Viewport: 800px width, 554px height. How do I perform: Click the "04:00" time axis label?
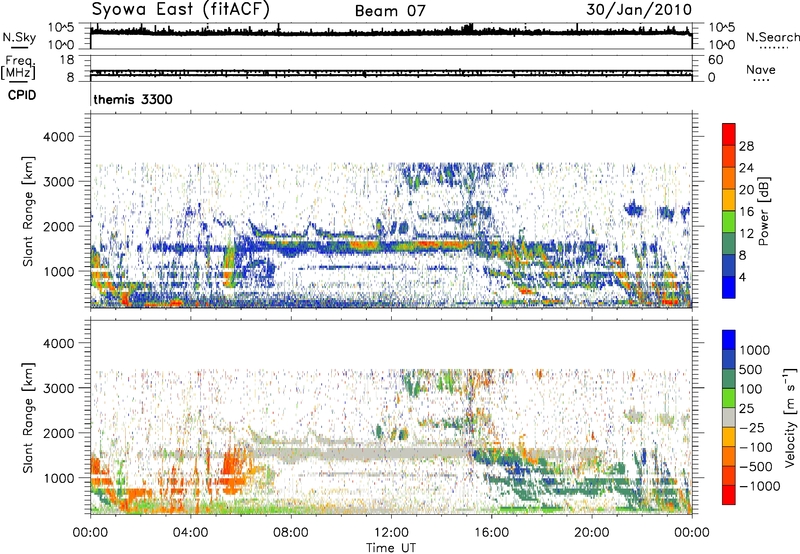pyautogui.click(x=190, y=533)
